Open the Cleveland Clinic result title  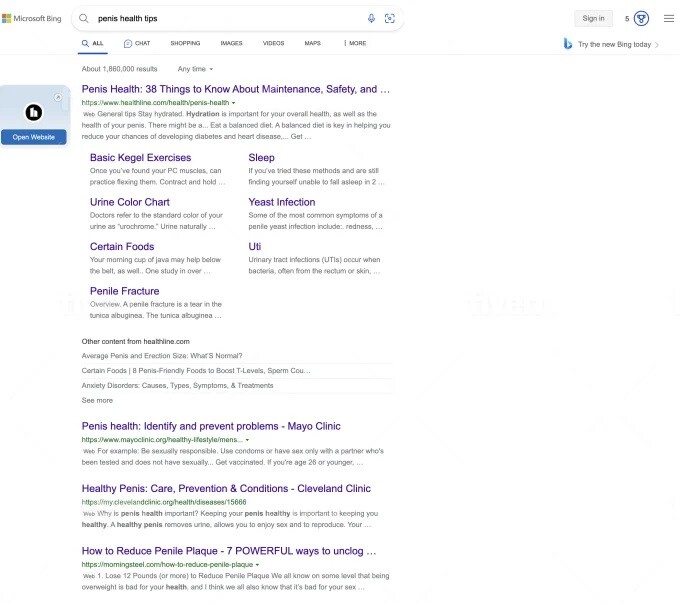click(x=226, y=489)
